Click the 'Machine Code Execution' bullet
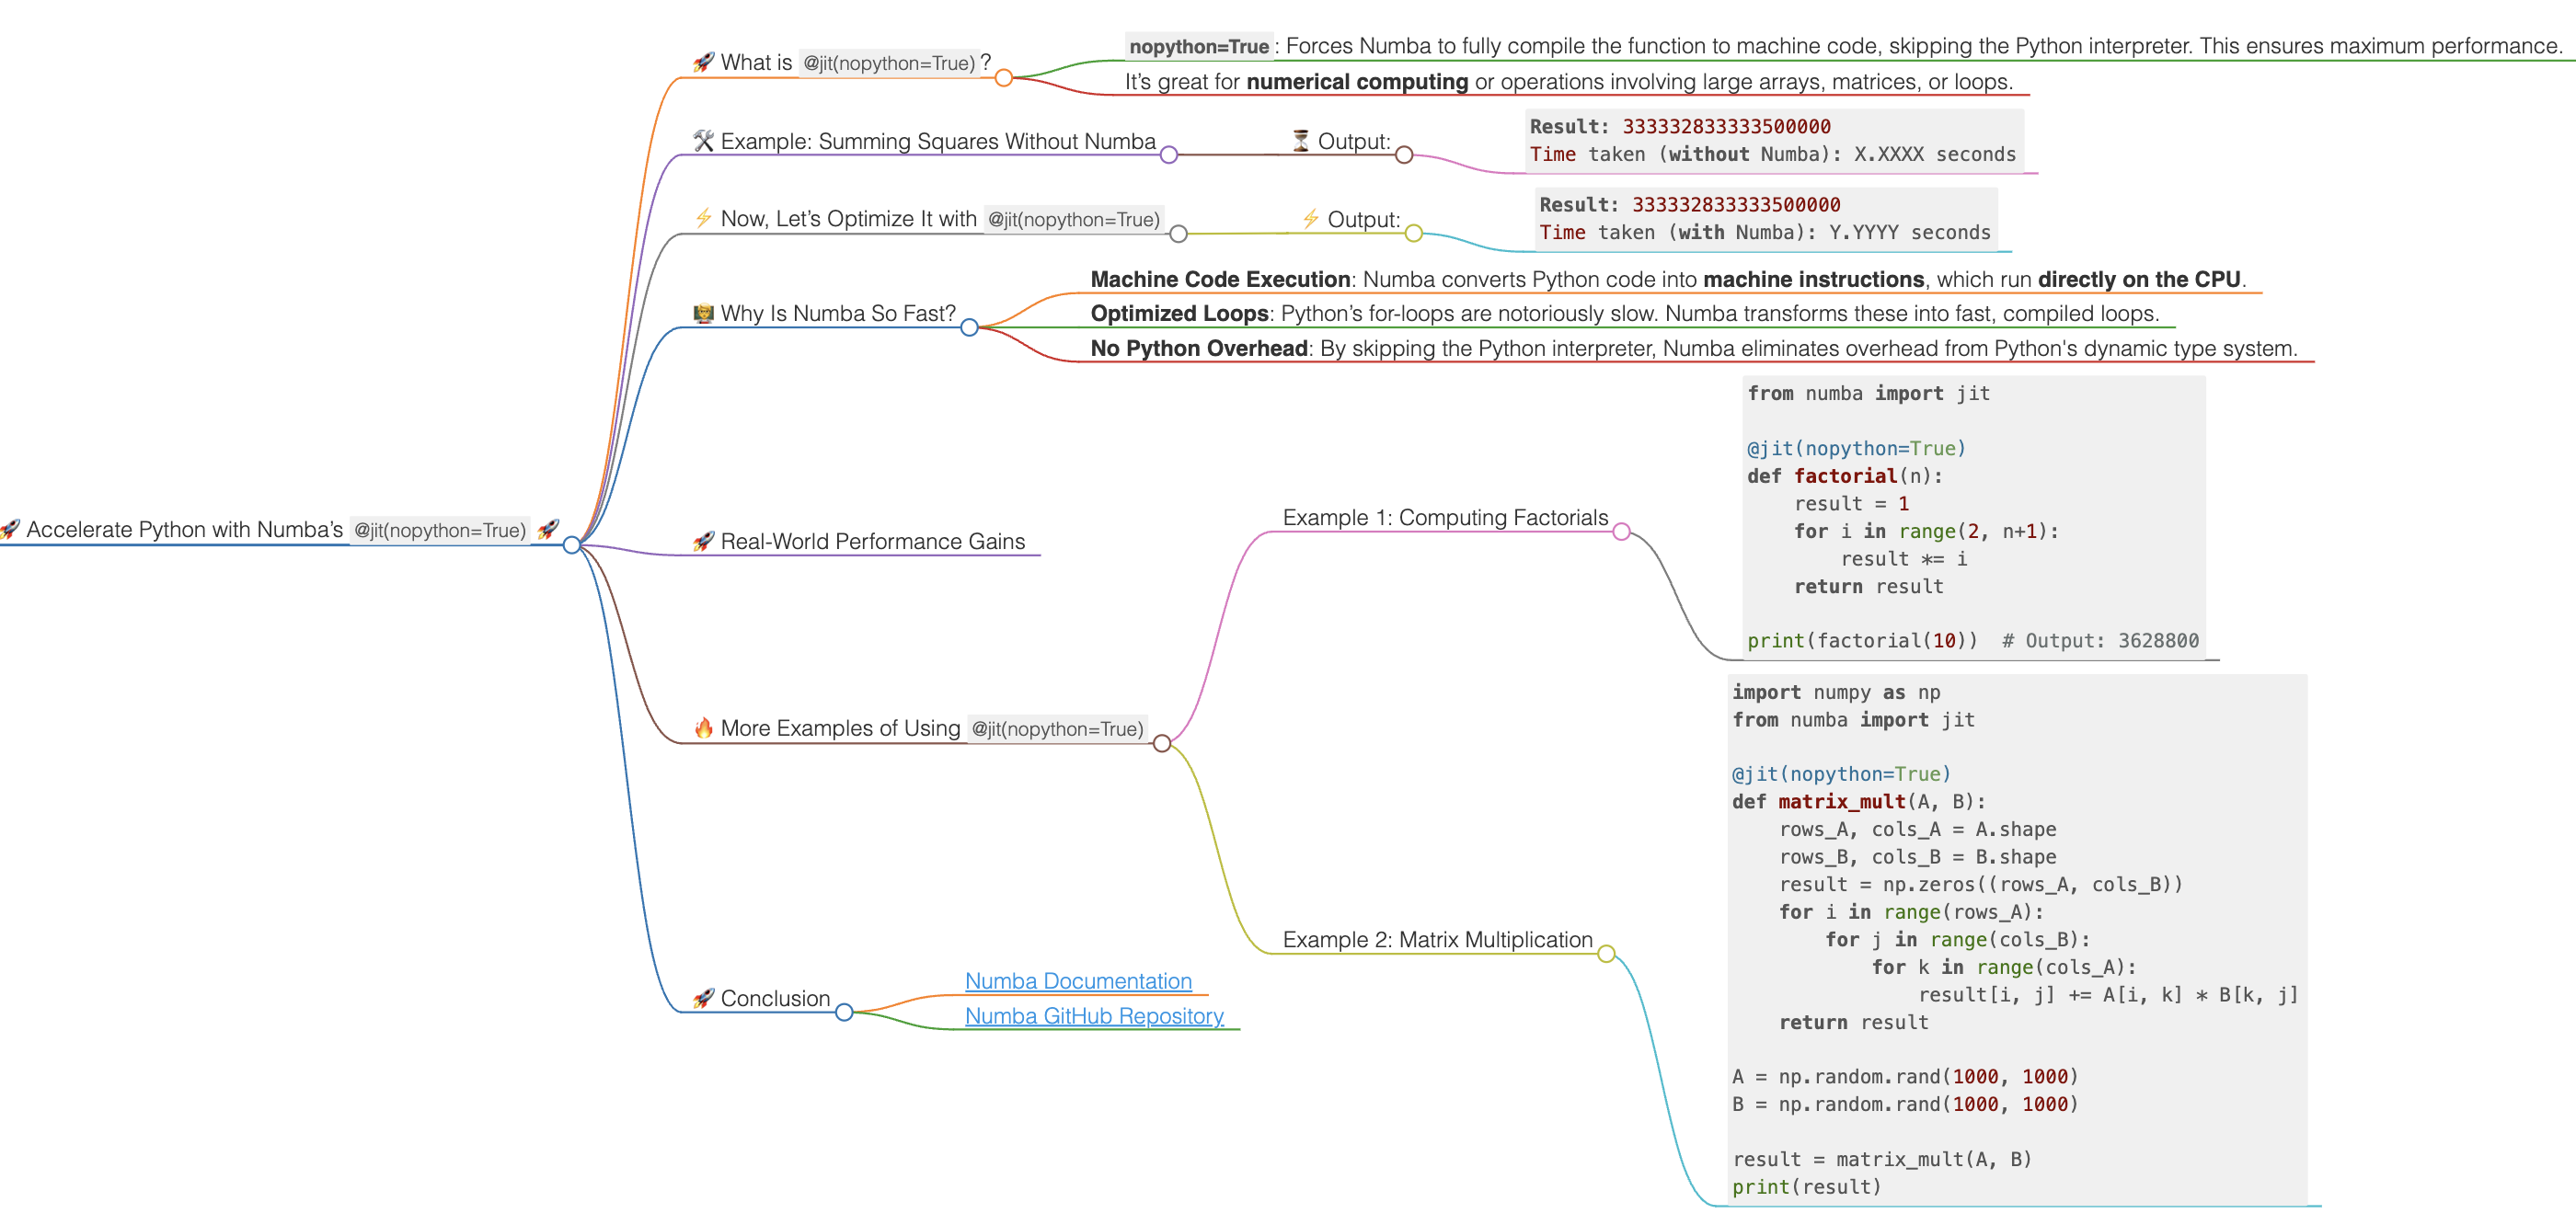The height and width of the screenshot is (1225, 2576). coord(1667,279)
